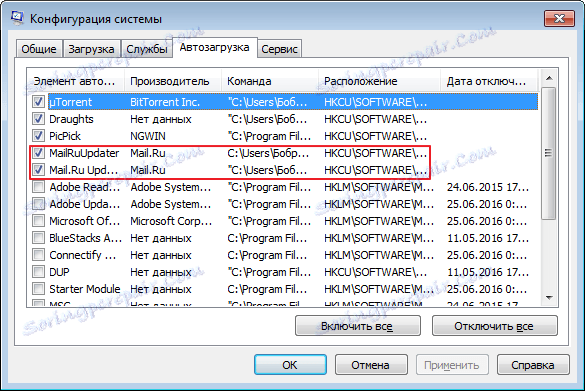This screenshot has height=391, width=585.
Task: Check the DUP startup checkbox
Action: [x=38, y=272]
